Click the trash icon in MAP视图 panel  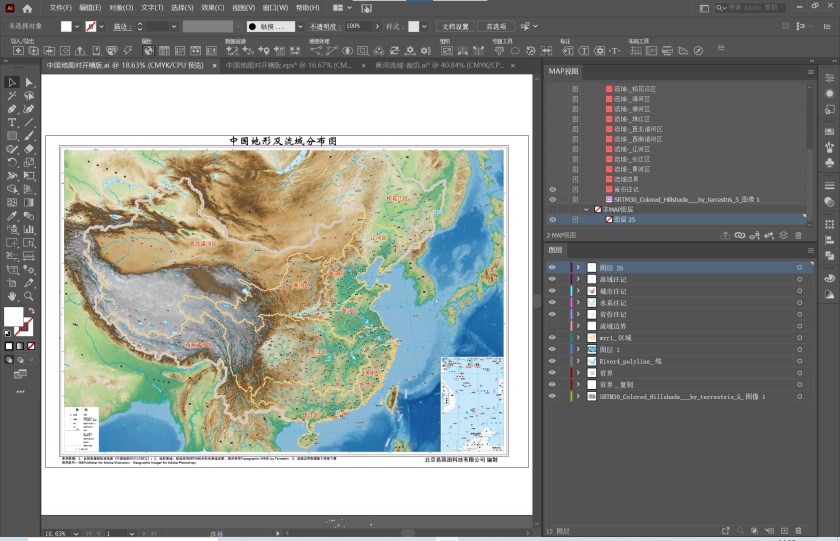tap(798, 235)
